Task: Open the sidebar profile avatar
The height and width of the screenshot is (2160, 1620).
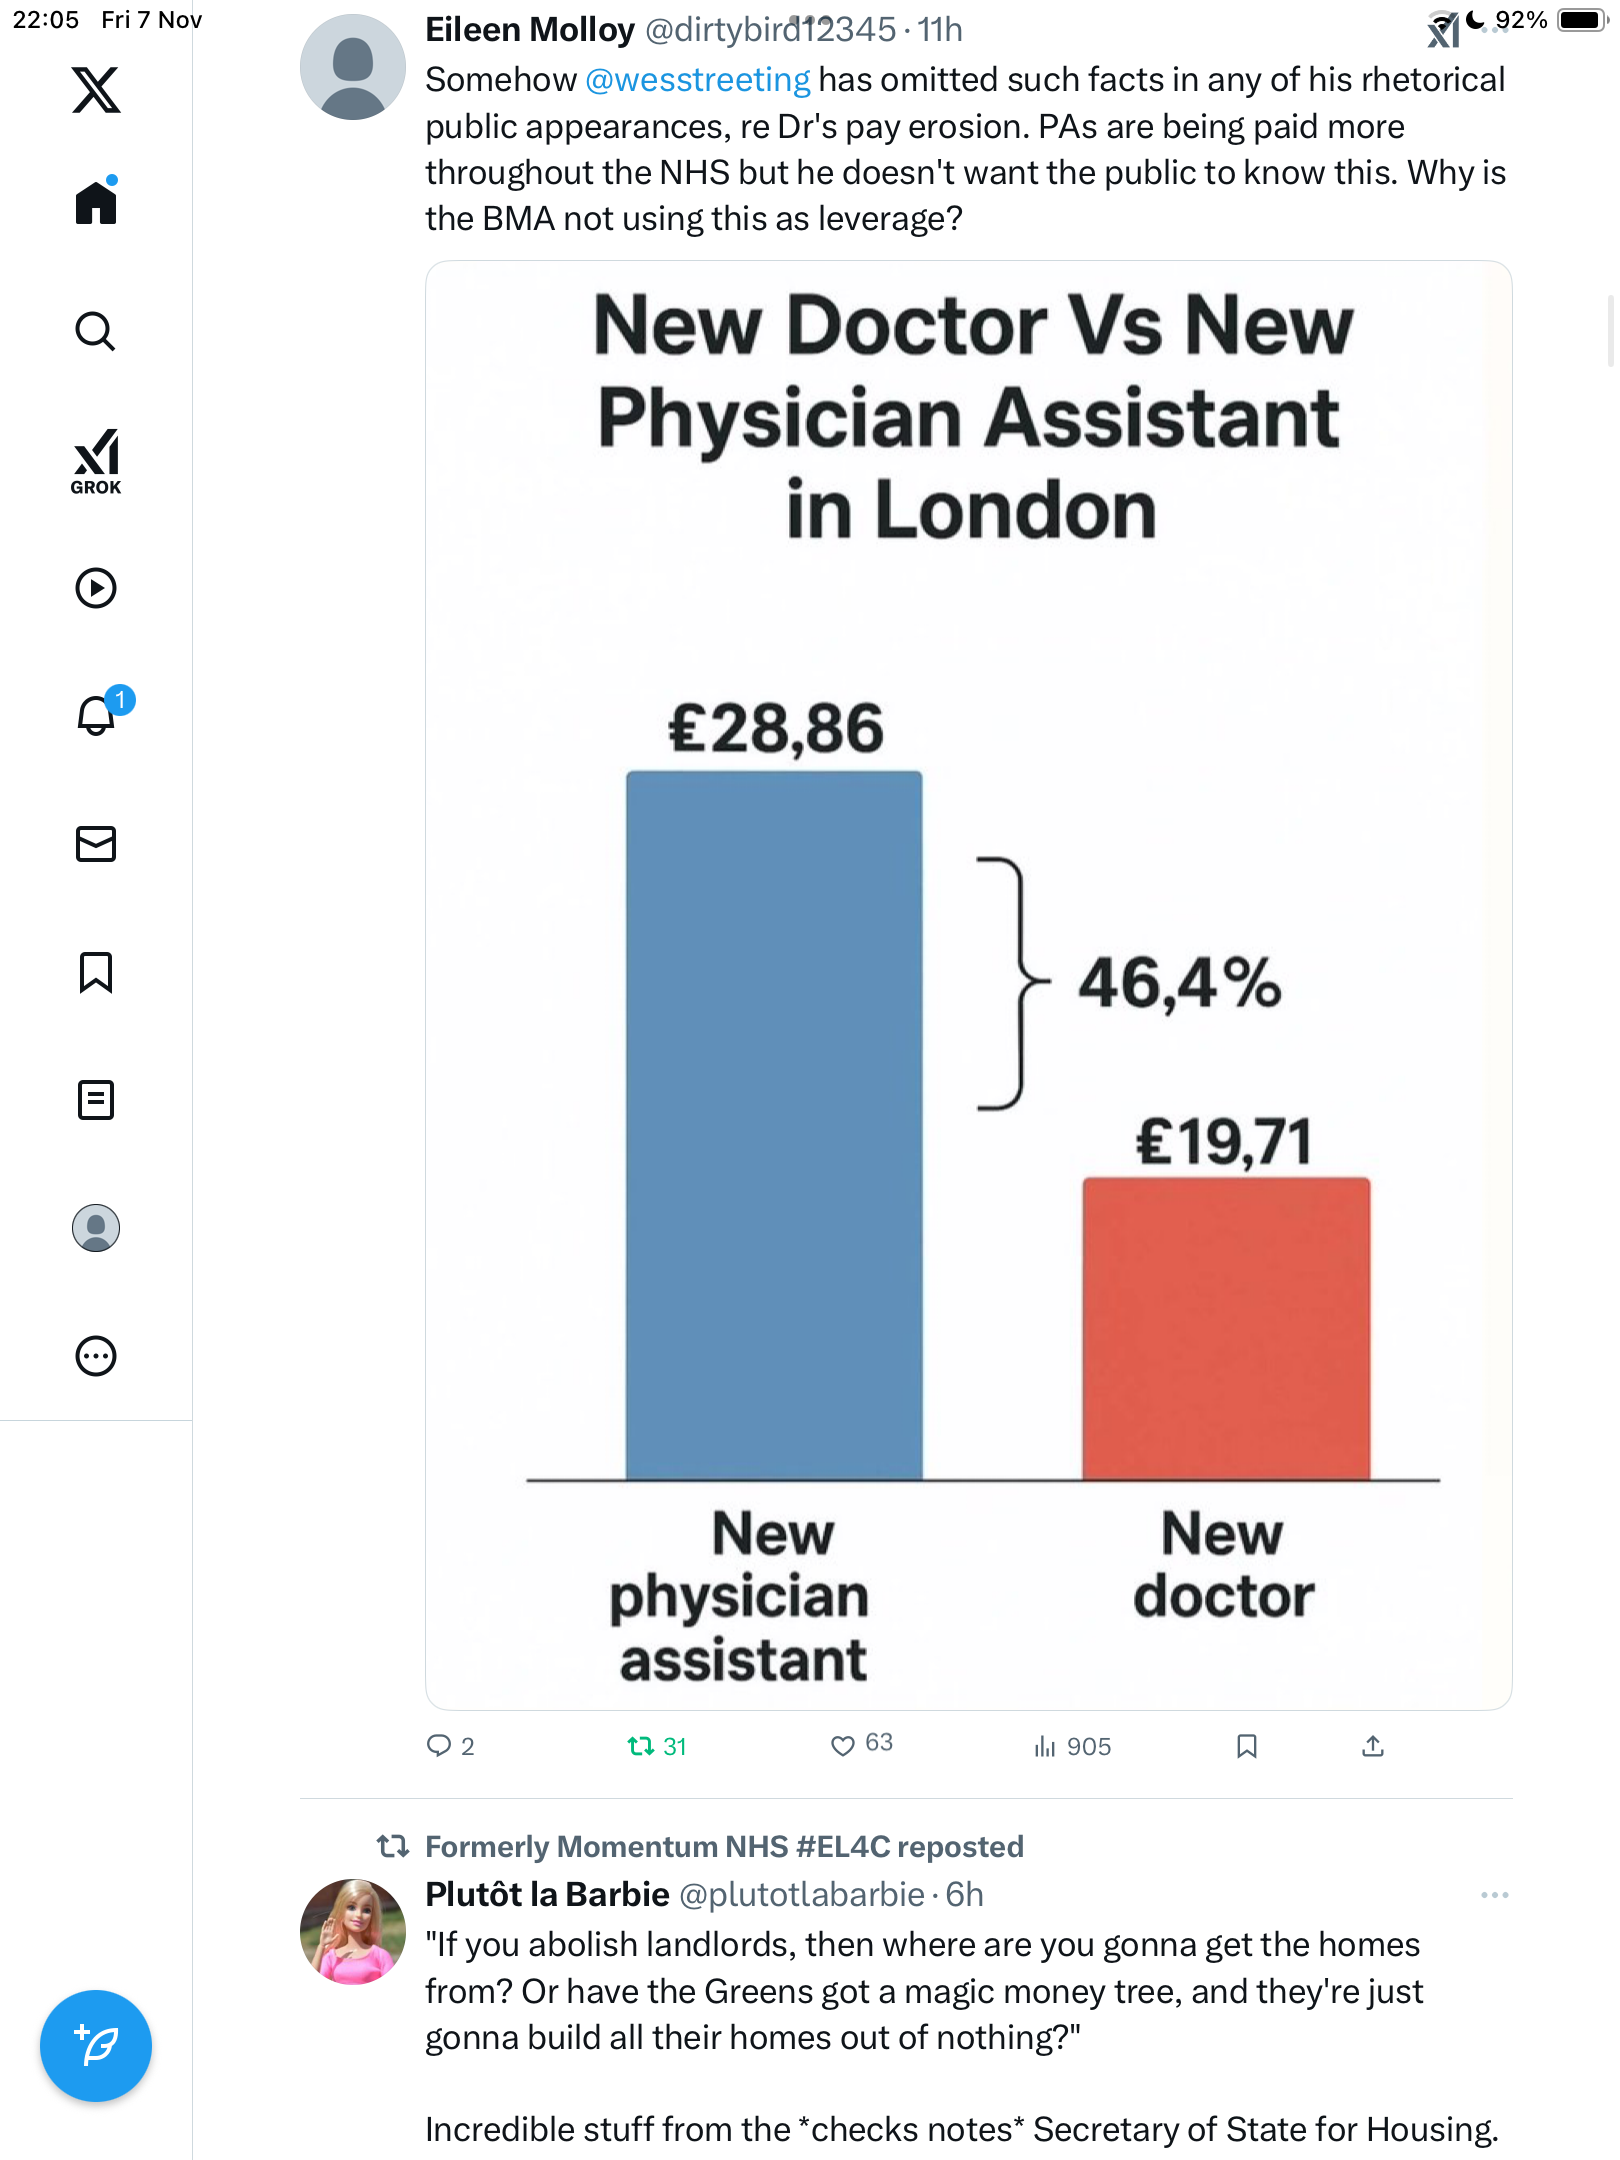Action: (96, 1228)
